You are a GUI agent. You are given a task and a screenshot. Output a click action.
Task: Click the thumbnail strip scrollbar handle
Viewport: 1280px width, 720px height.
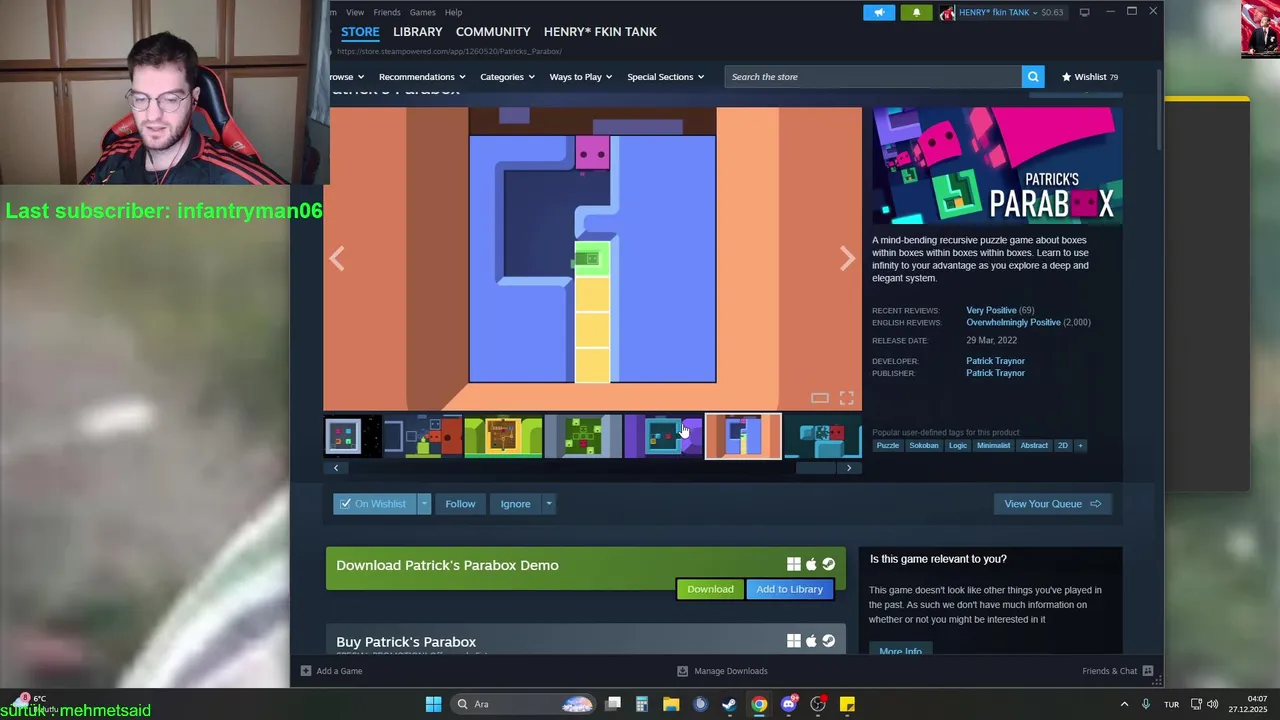pos(815,468)
